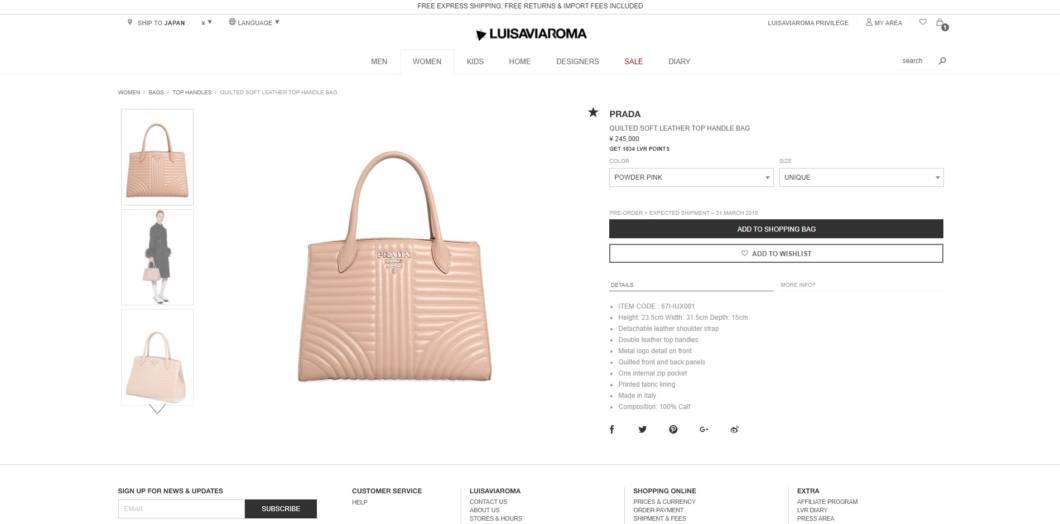
Task: Click Add to Wishlist button
Action: tap(776, 254)
